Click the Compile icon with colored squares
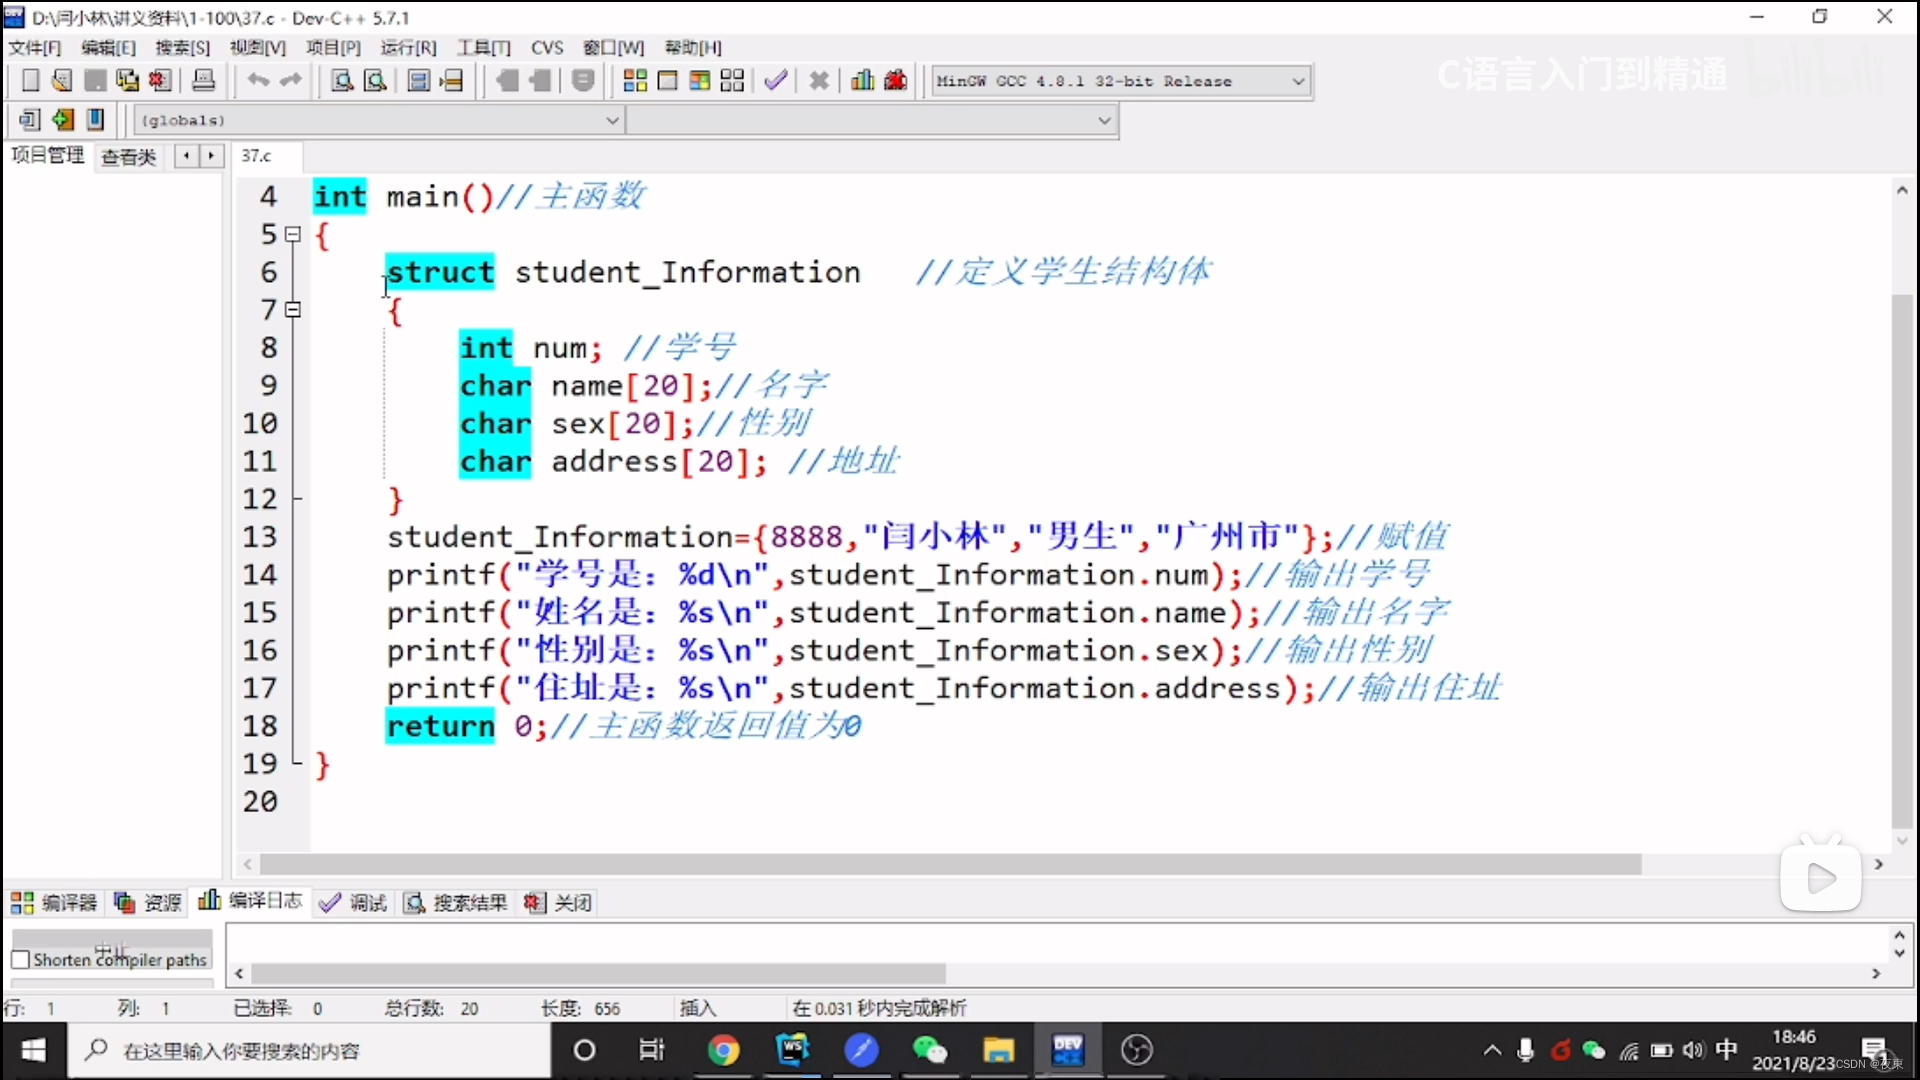The height and width of the screenshot is (1080, 1920). (x=635, y=81)
